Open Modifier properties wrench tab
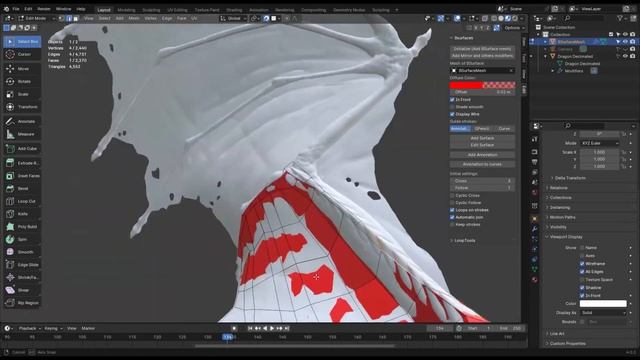The height and width of the screenshot is (360, 640). [535, 229]
